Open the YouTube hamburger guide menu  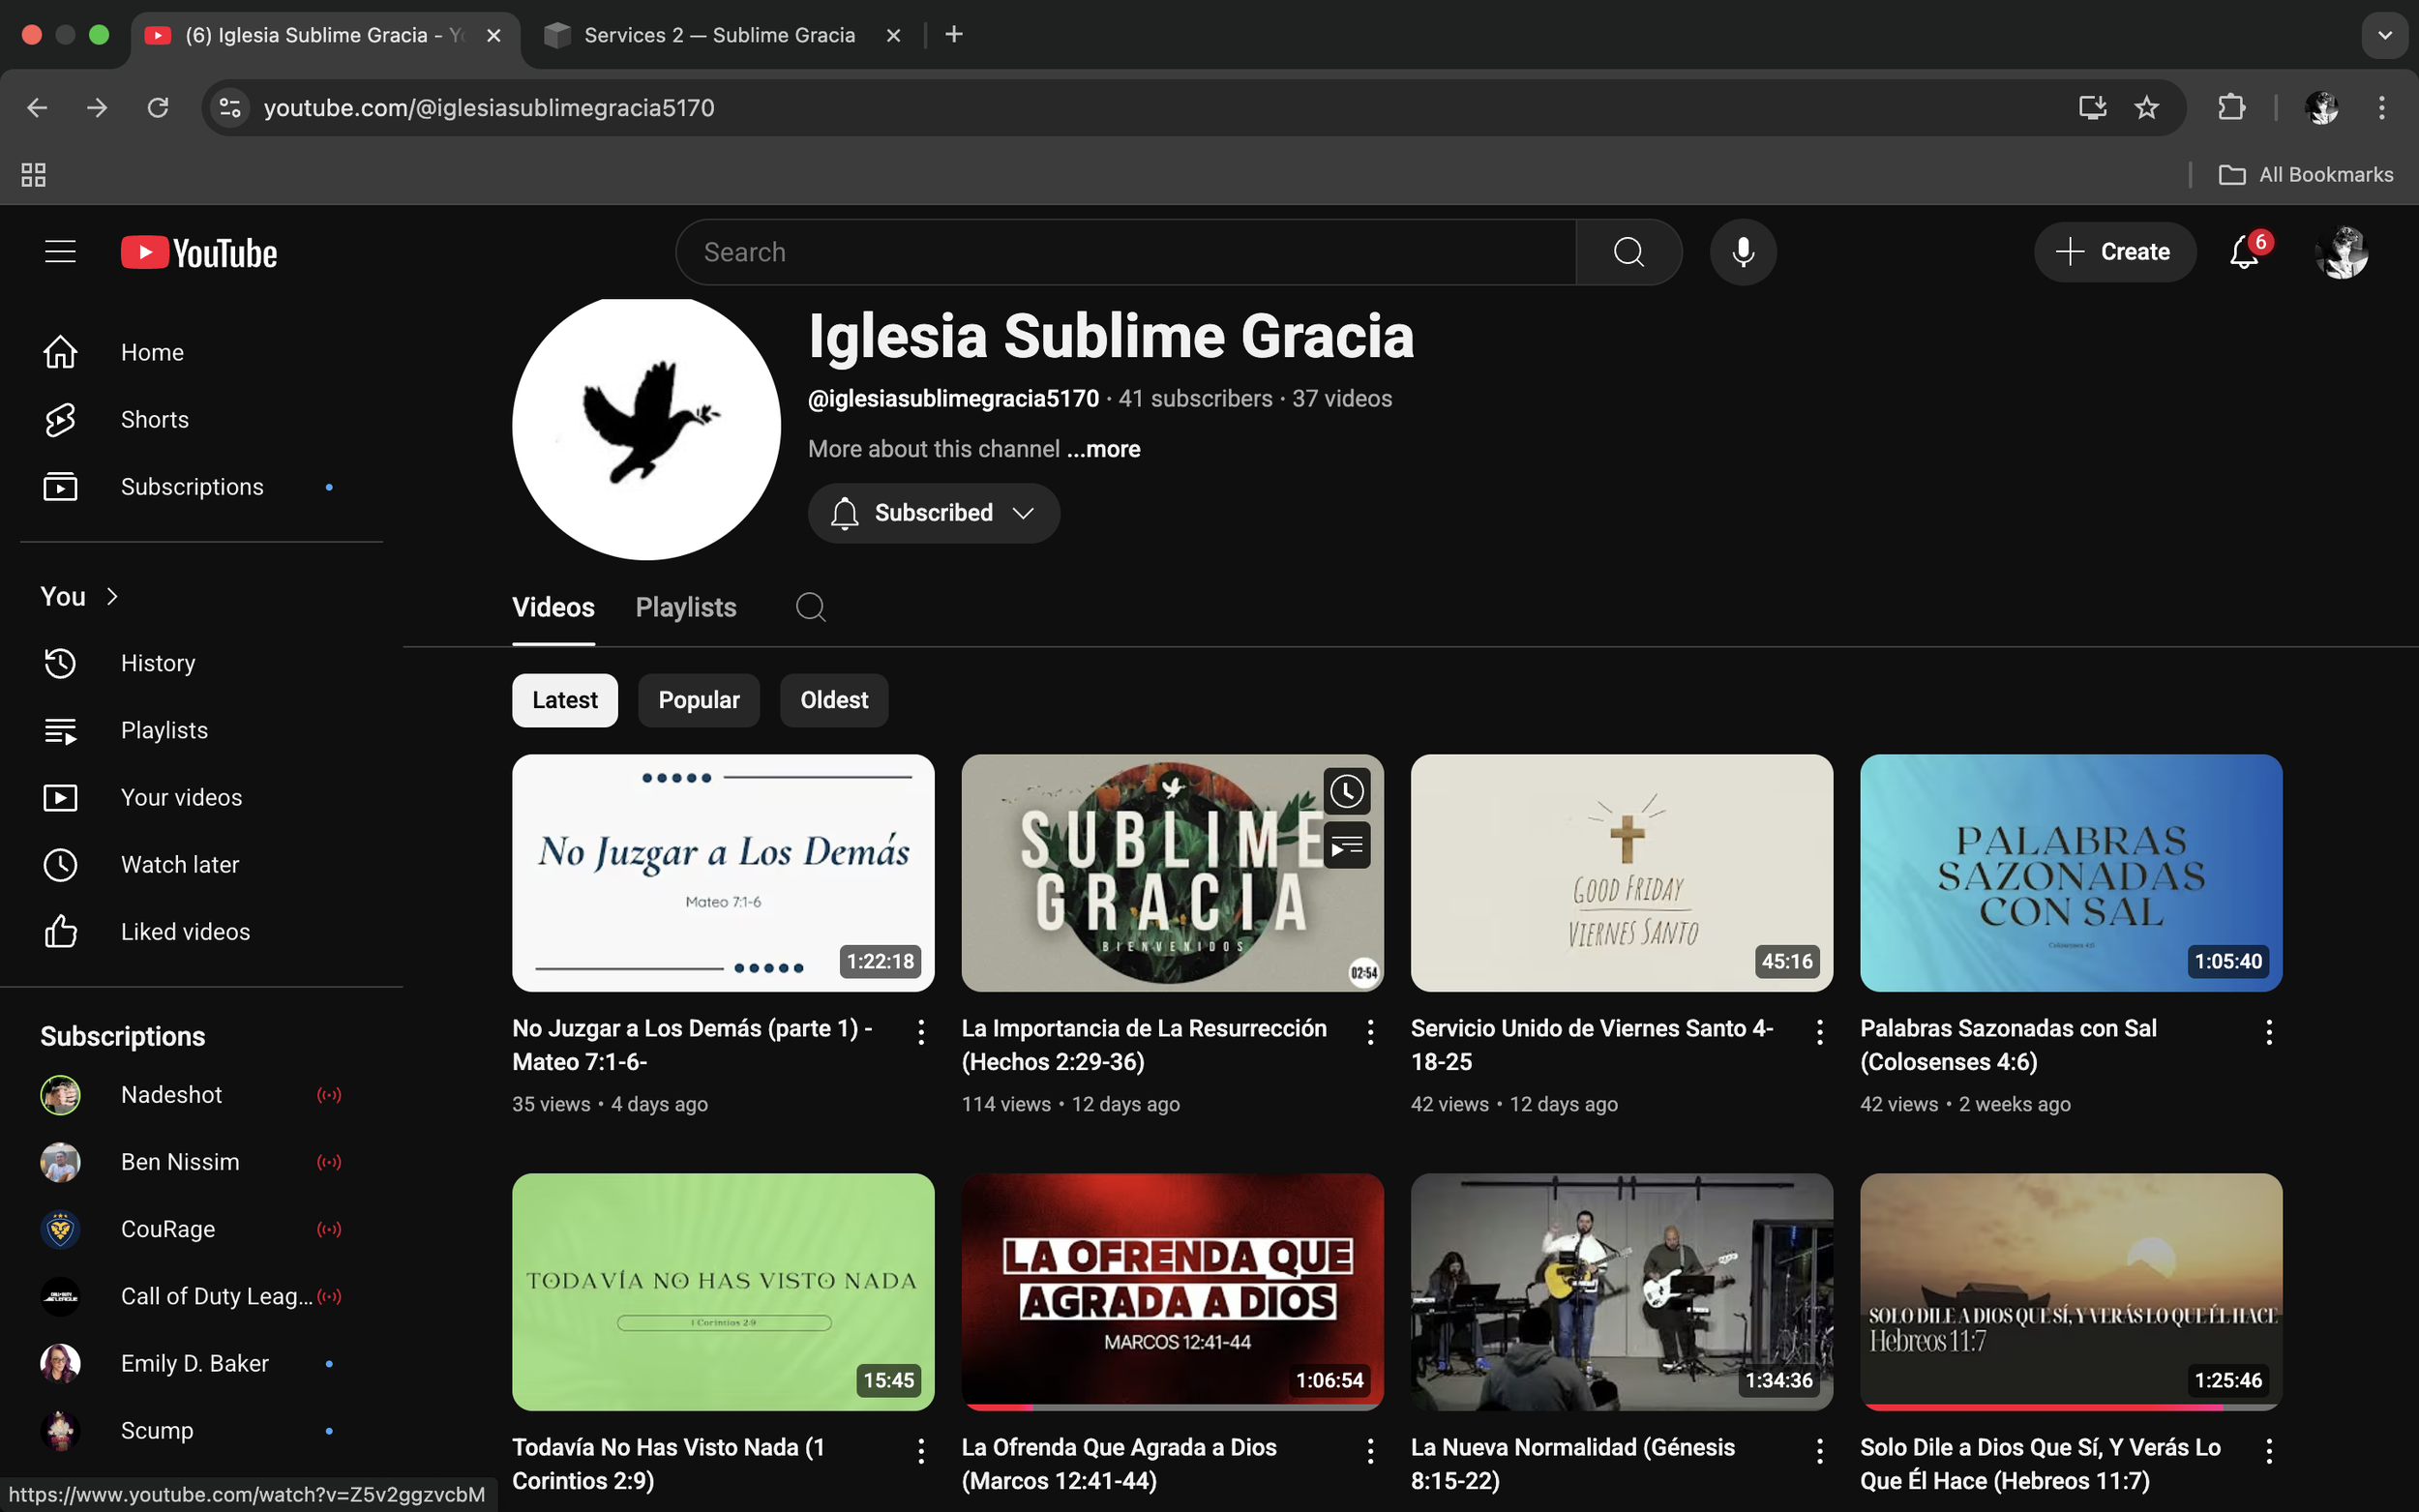coord(60,252)
